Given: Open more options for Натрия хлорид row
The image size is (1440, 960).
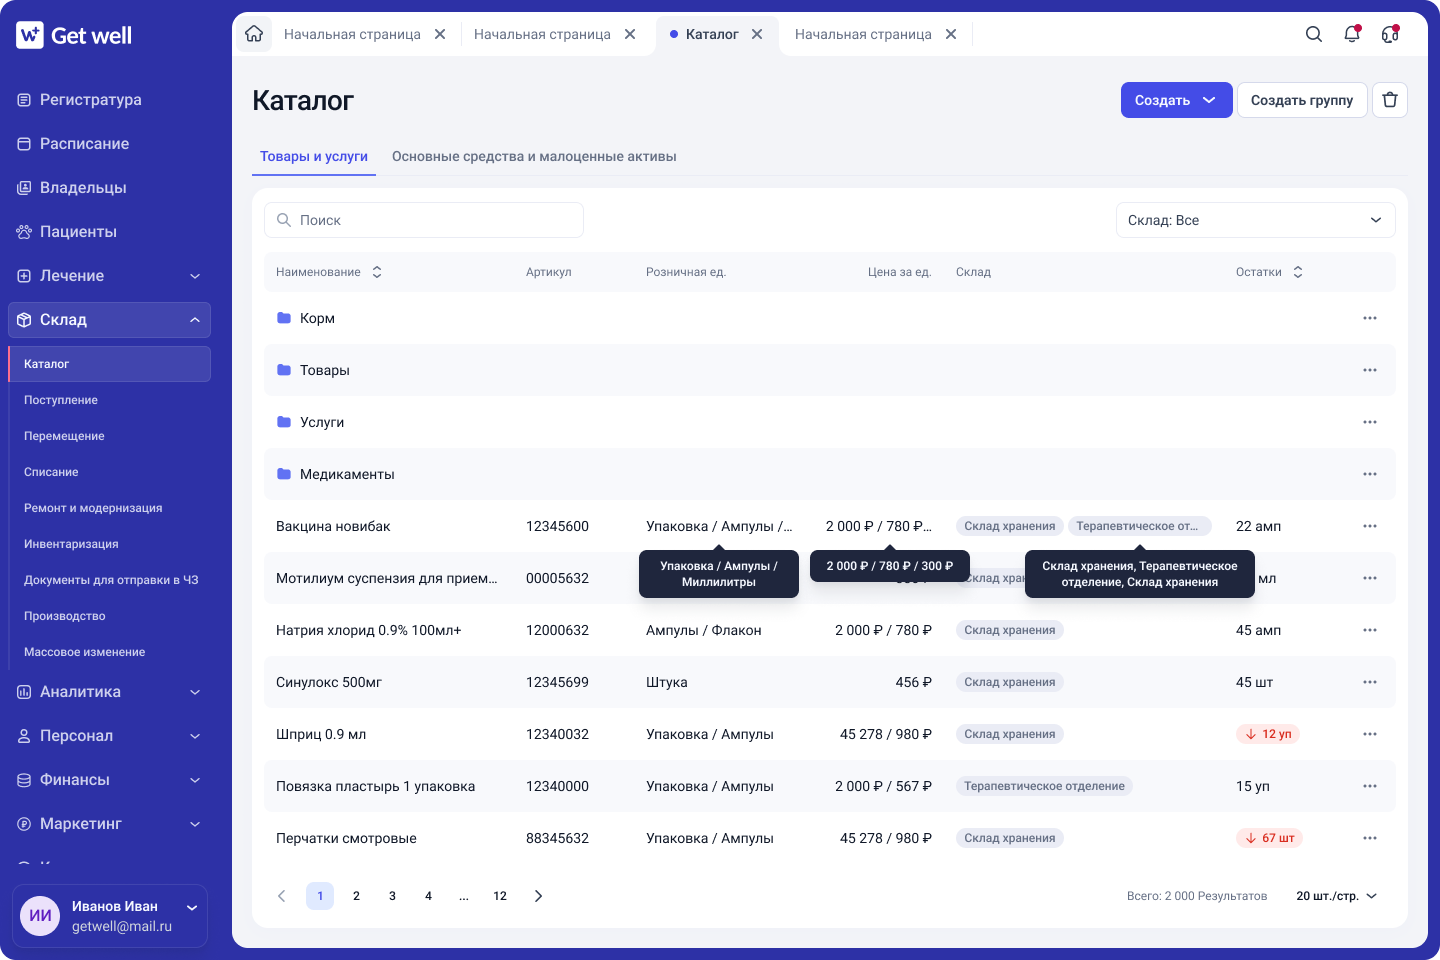Looking at the screenshot, I should [x=1370, y=630].
